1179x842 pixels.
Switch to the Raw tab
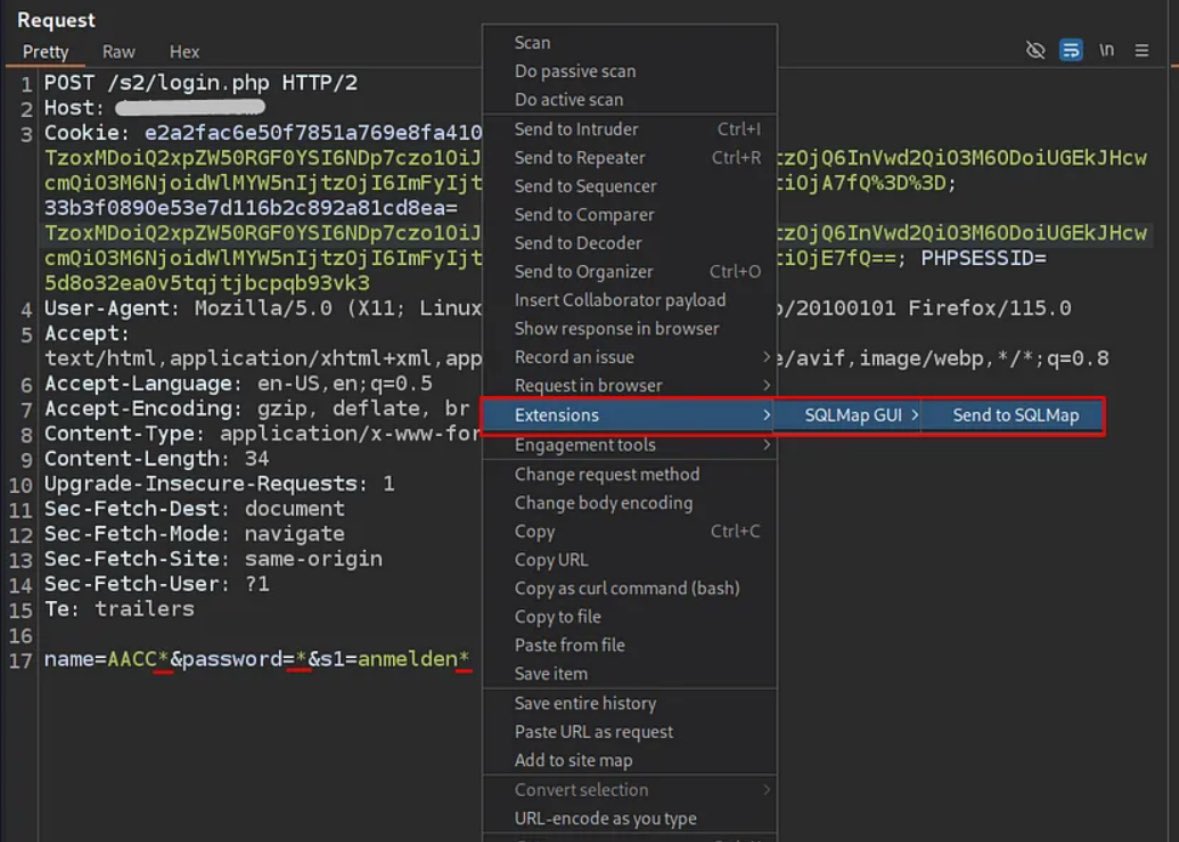119,52
